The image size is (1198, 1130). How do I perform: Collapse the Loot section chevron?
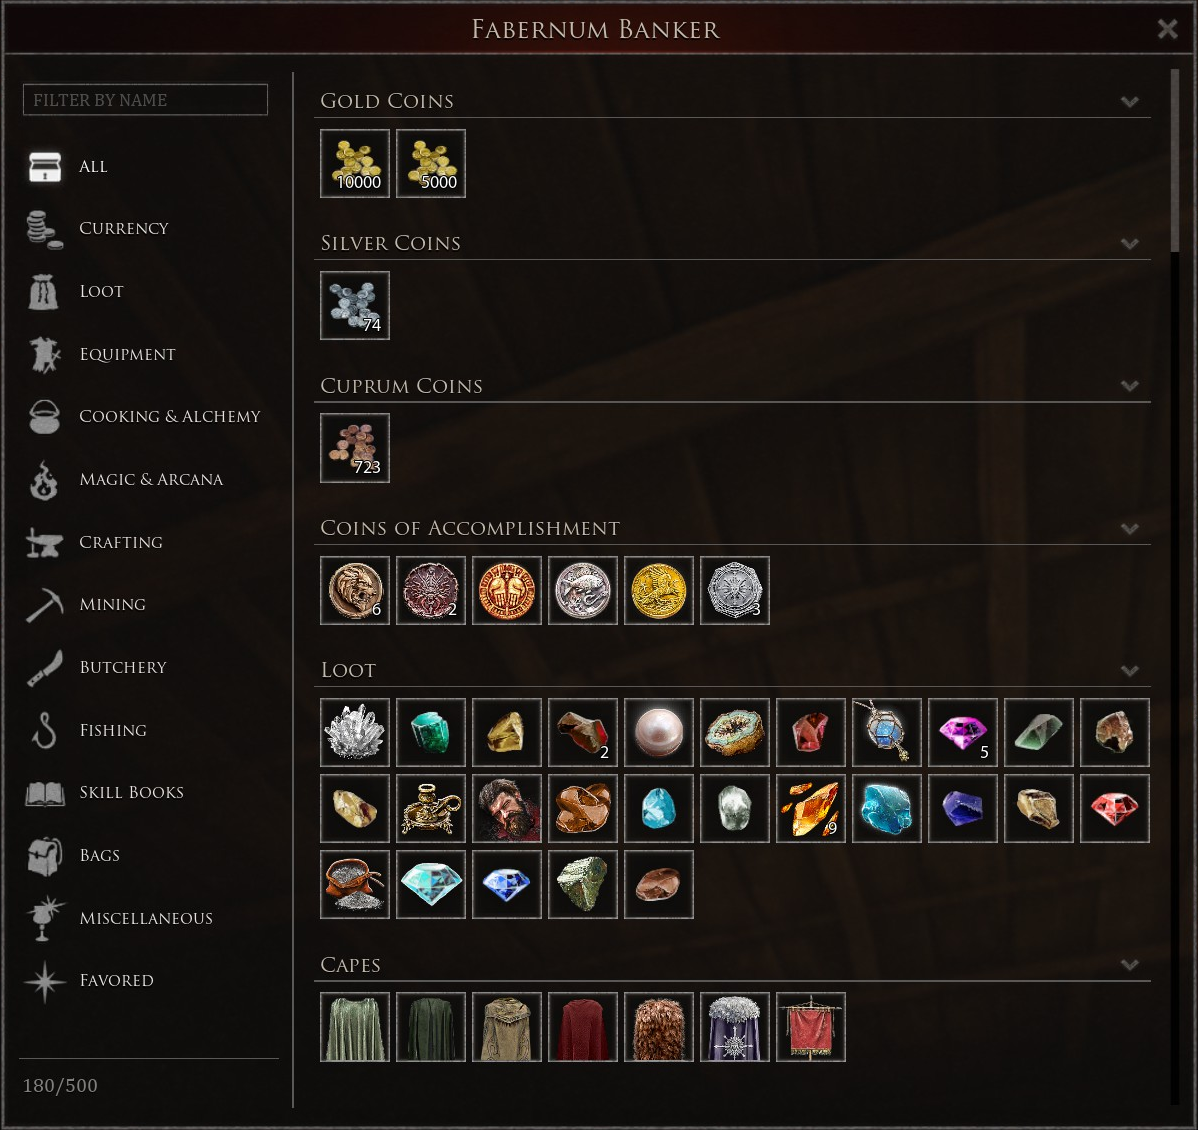coord(1129,671)
